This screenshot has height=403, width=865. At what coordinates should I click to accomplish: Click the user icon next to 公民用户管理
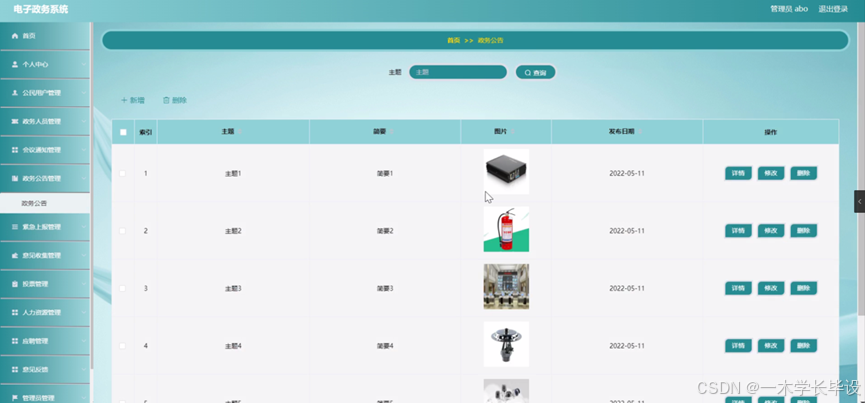(x=15, y=93)
